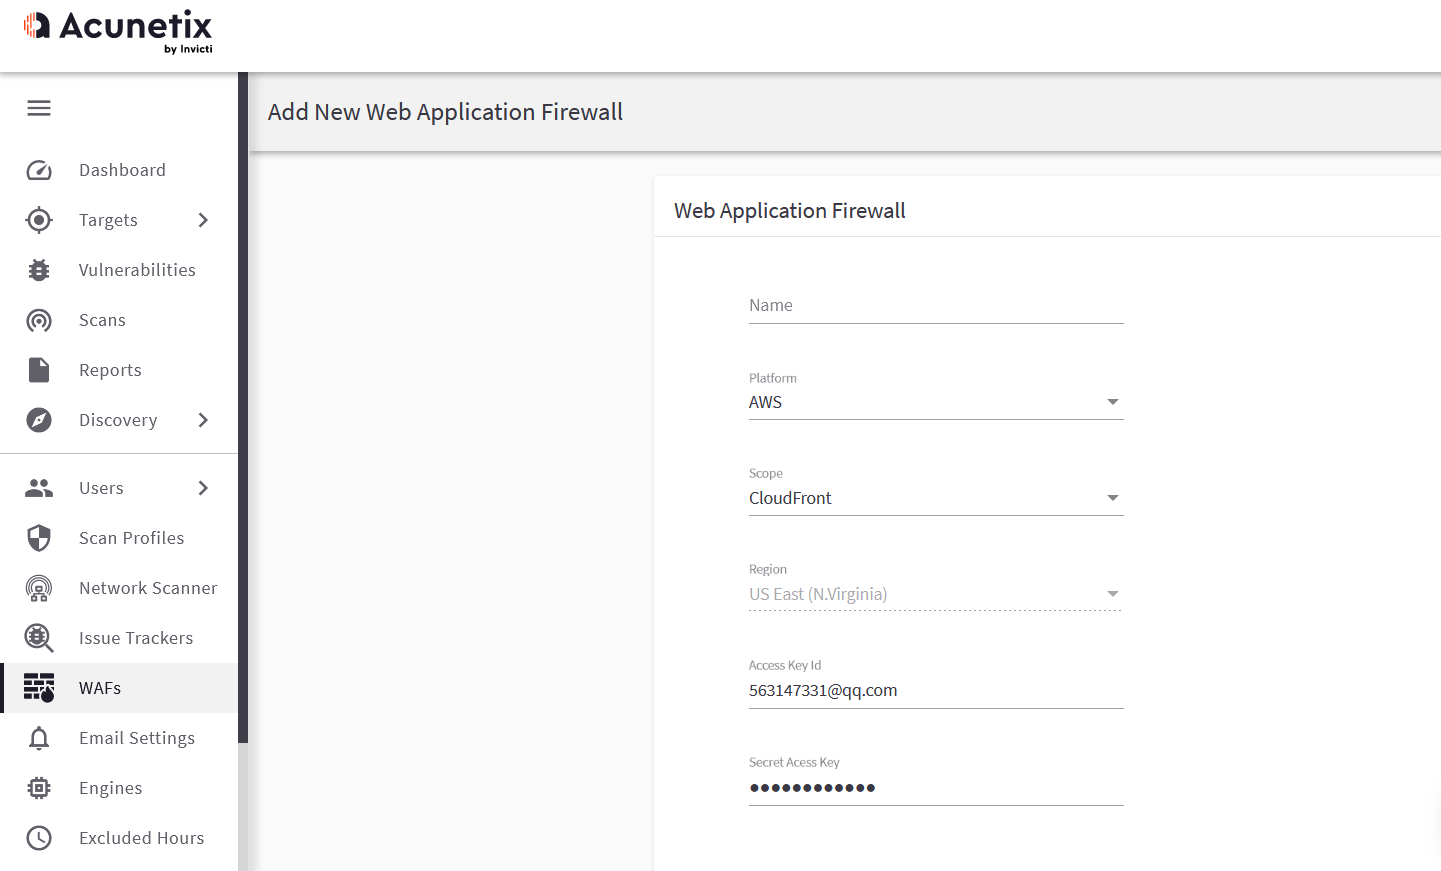Screen dimensions: 1441x871
Task: Click the Reports document icon
Action: coord(39,370)
